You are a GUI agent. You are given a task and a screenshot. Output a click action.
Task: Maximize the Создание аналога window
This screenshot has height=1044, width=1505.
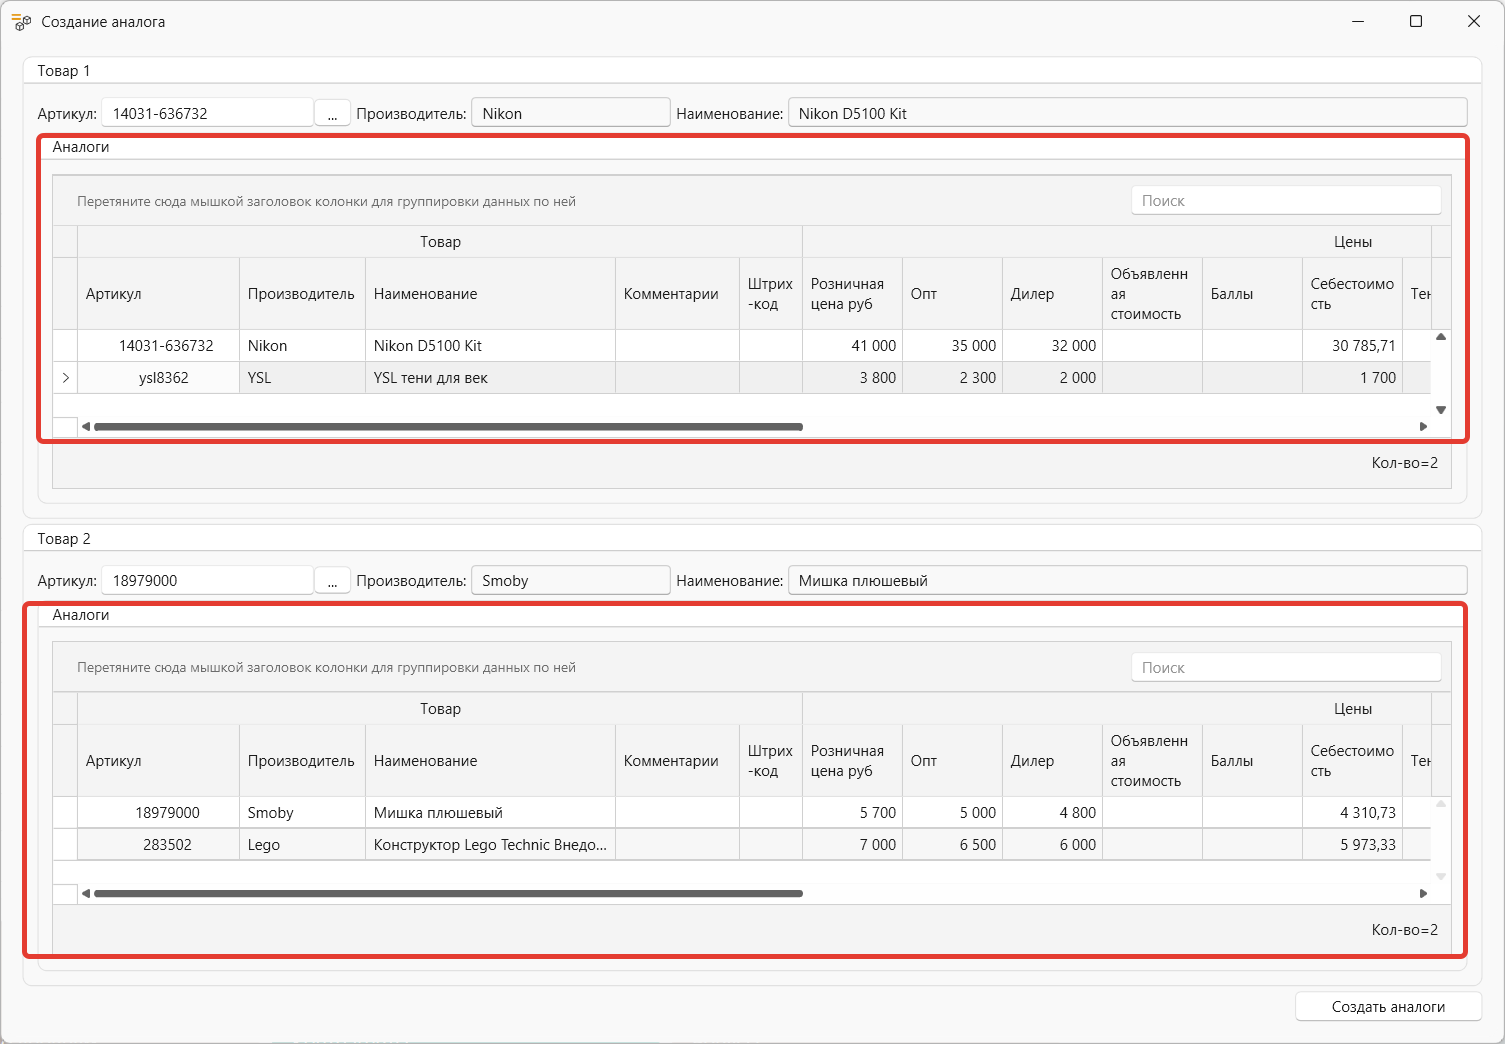(1416, 21)
